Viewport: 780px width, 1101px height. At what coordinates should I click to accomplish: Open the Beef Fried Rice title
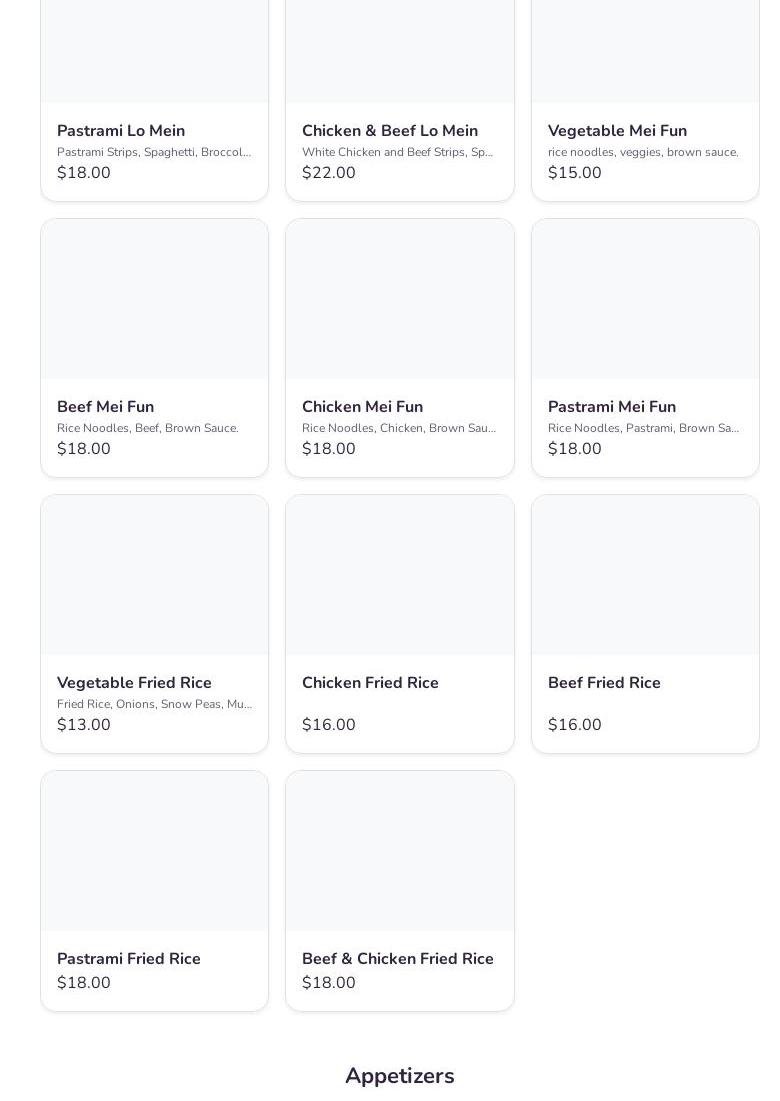click(x=604, y=683)
